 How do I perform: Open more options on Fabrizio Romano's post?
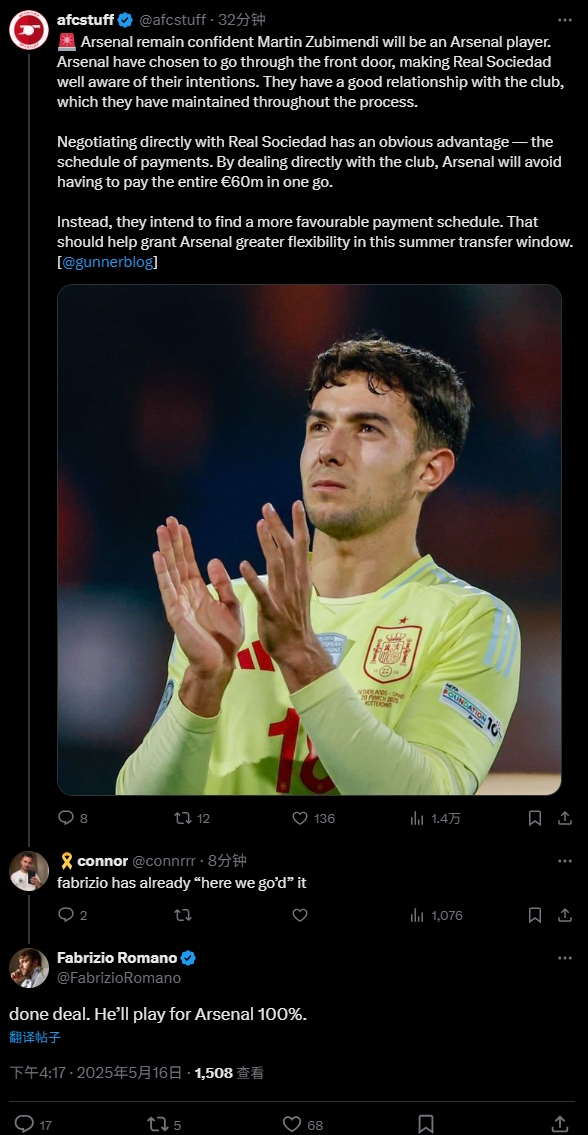point(565,958)
